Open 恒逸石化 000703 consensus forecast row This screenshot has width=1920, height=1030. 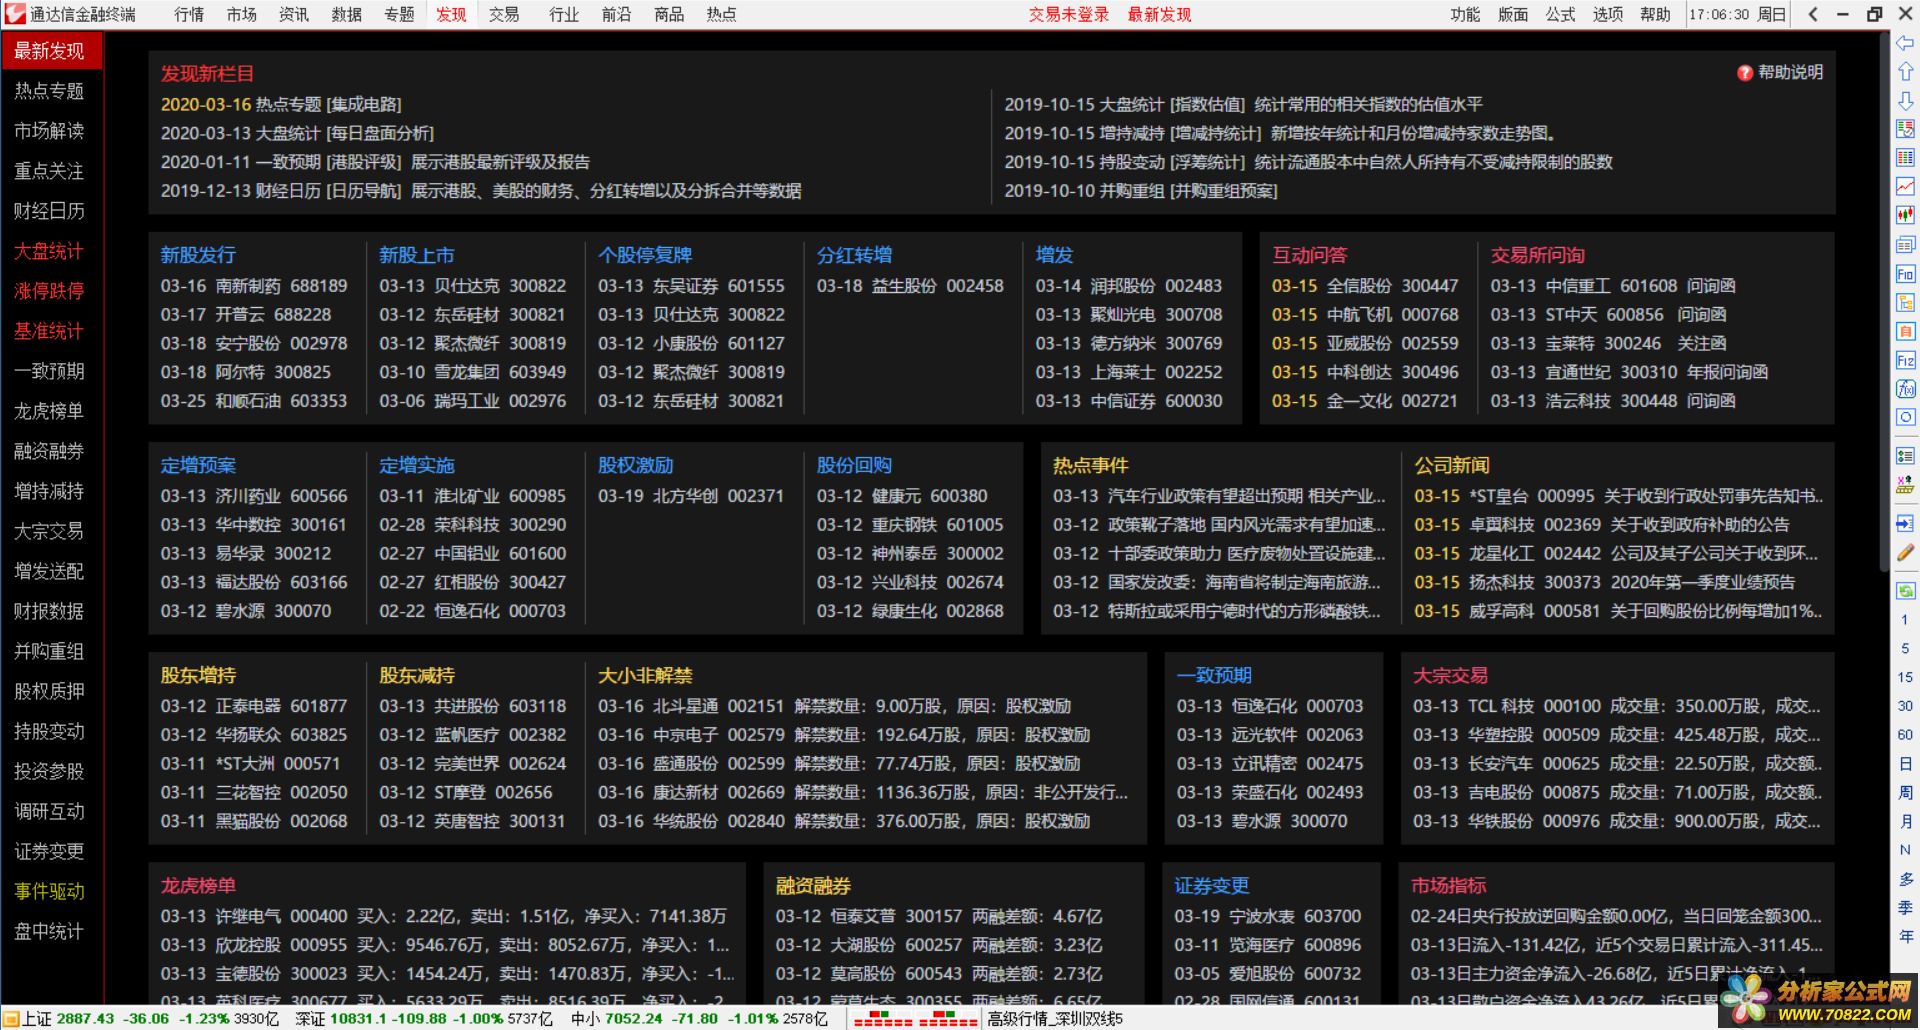click(1270, 706)
